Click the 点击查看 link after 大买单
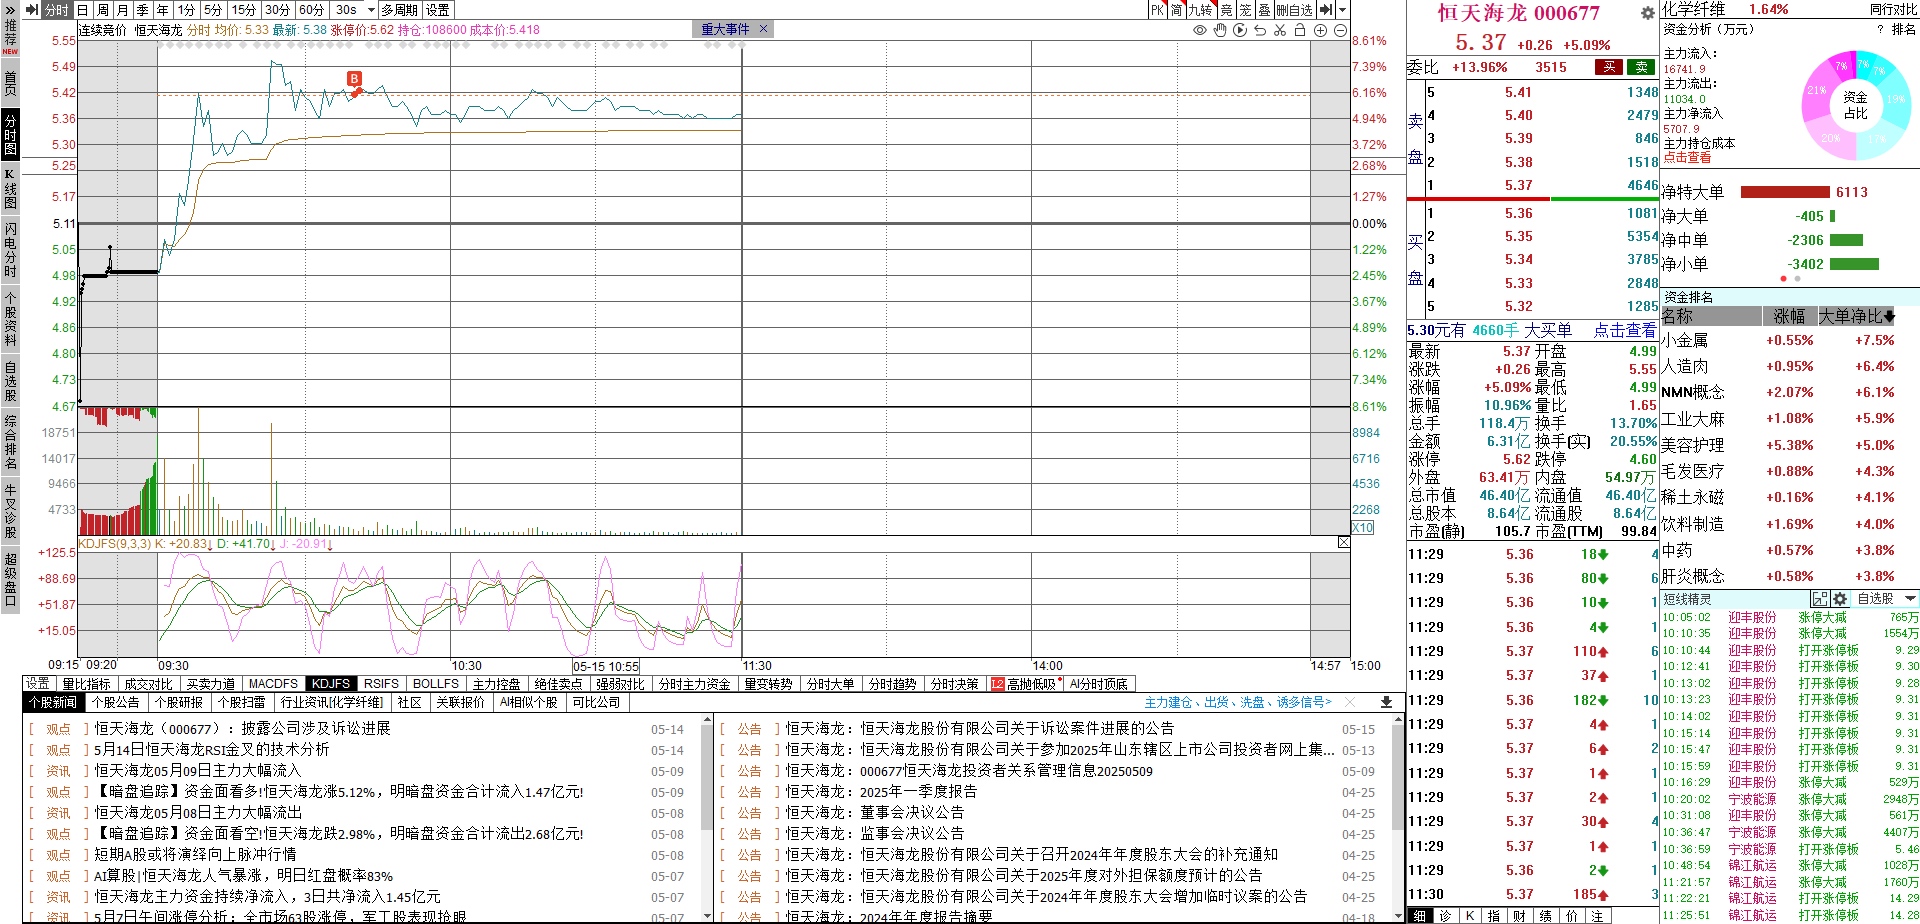Image resolution: width=1920 pixels, height=924 pixels. 1624,330
